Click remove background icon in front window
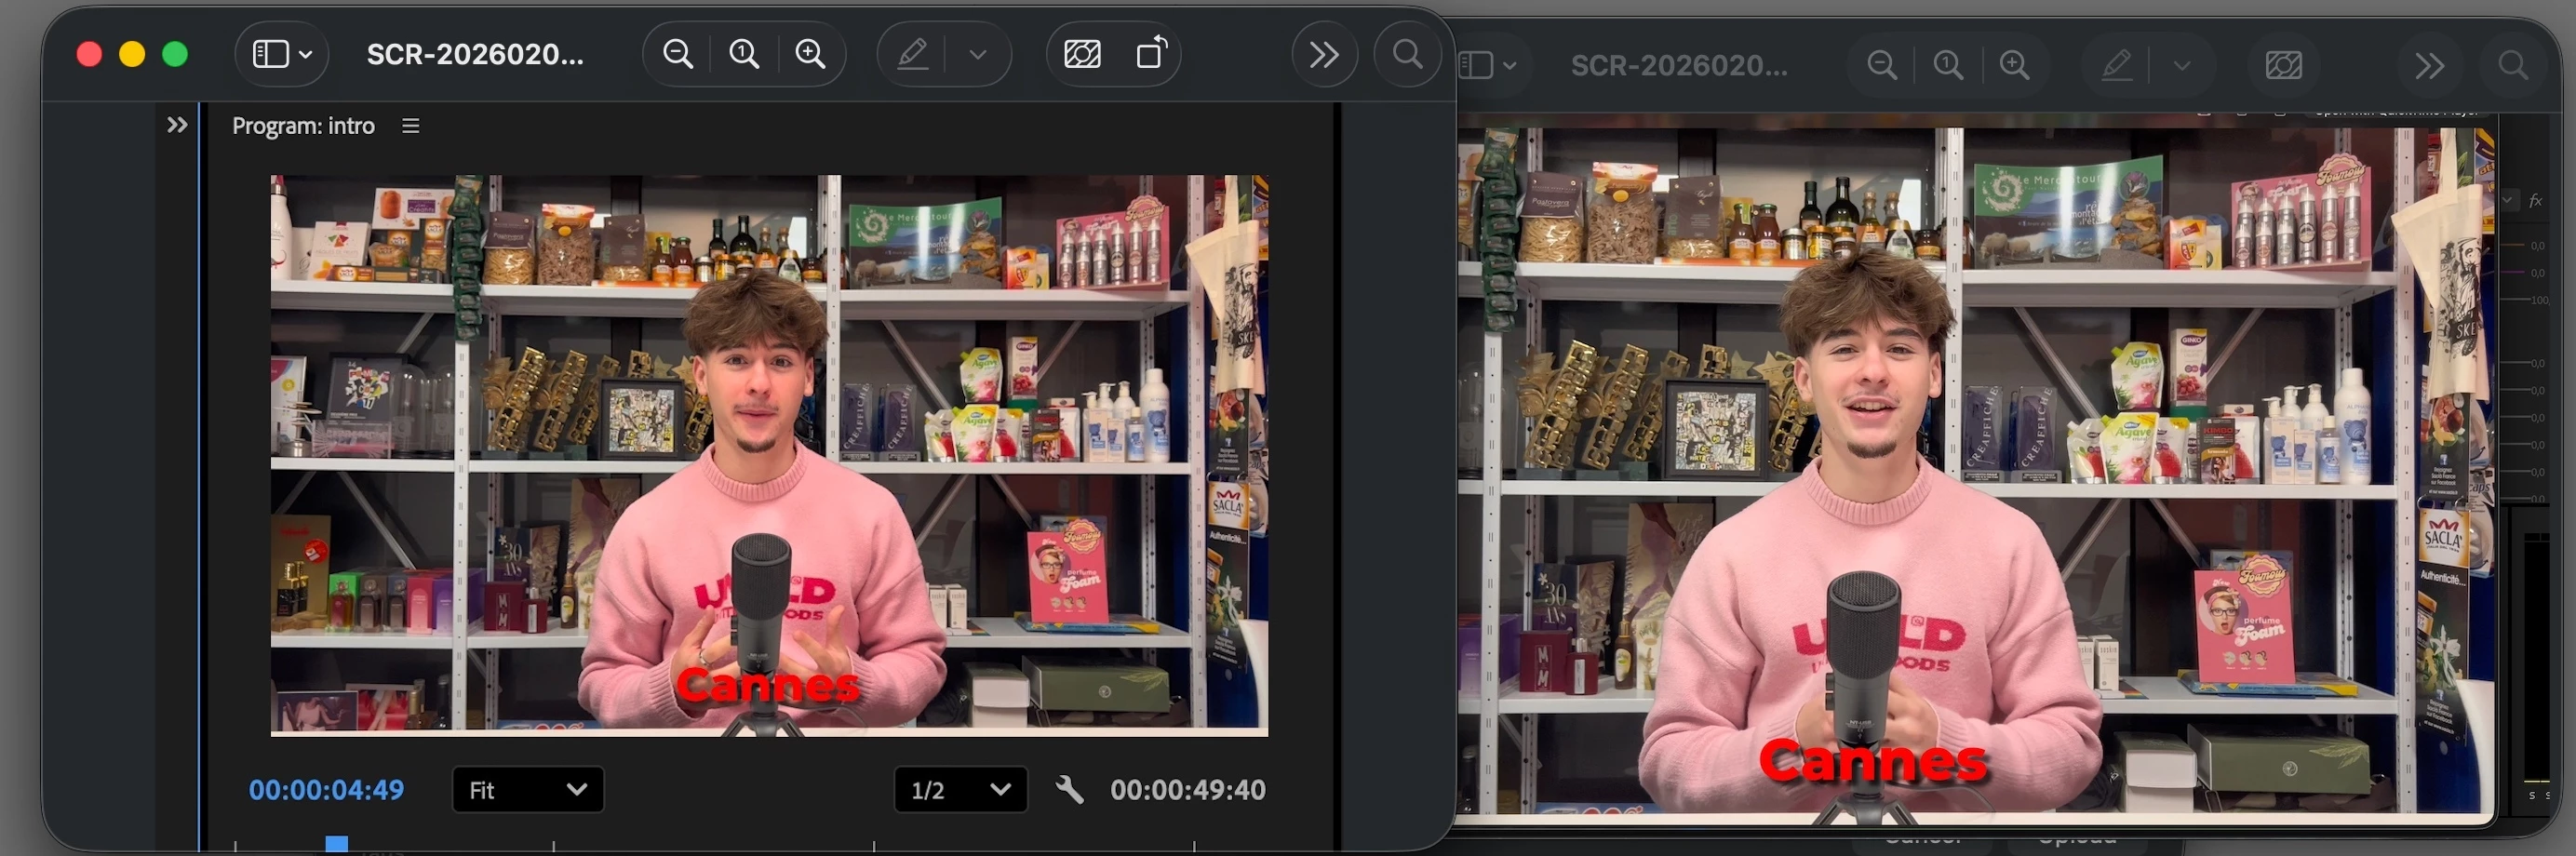 (1082, 54)
